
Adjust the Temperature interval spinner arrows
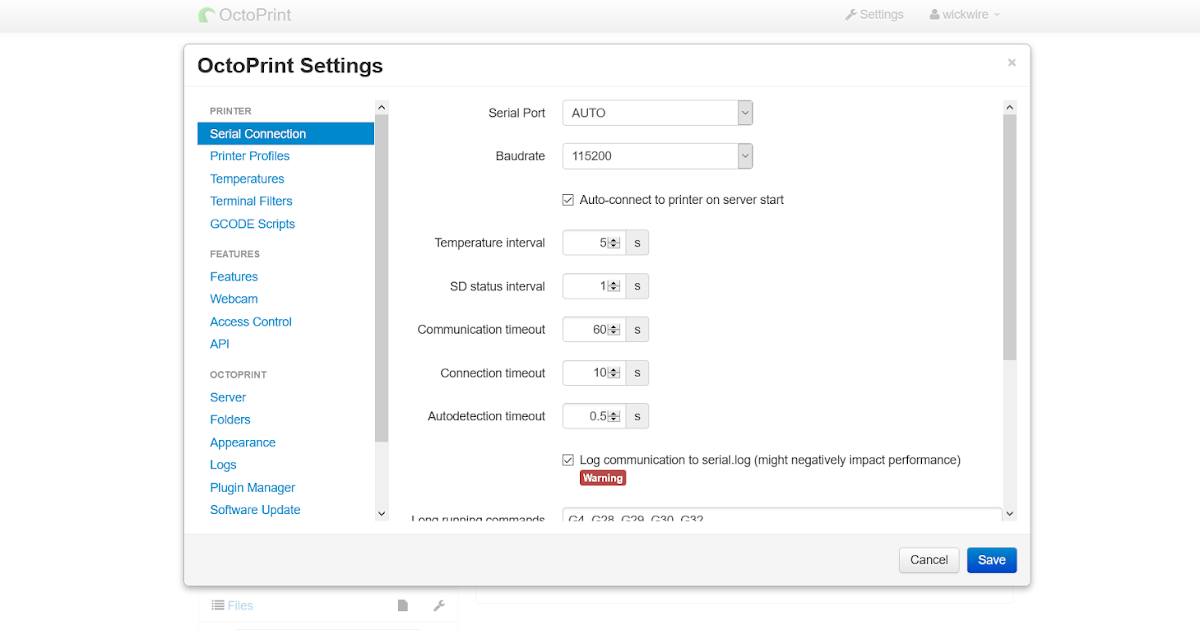tap(615, 243)
